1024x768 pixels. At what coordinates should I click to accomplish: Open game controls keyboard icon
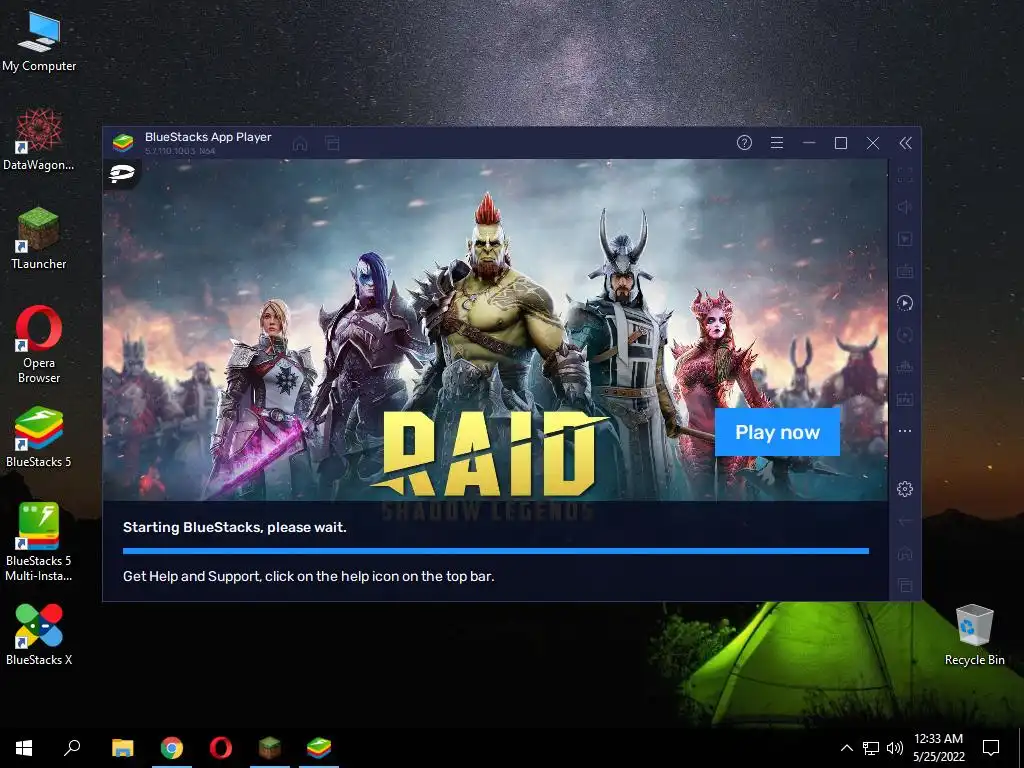point(904,270)
